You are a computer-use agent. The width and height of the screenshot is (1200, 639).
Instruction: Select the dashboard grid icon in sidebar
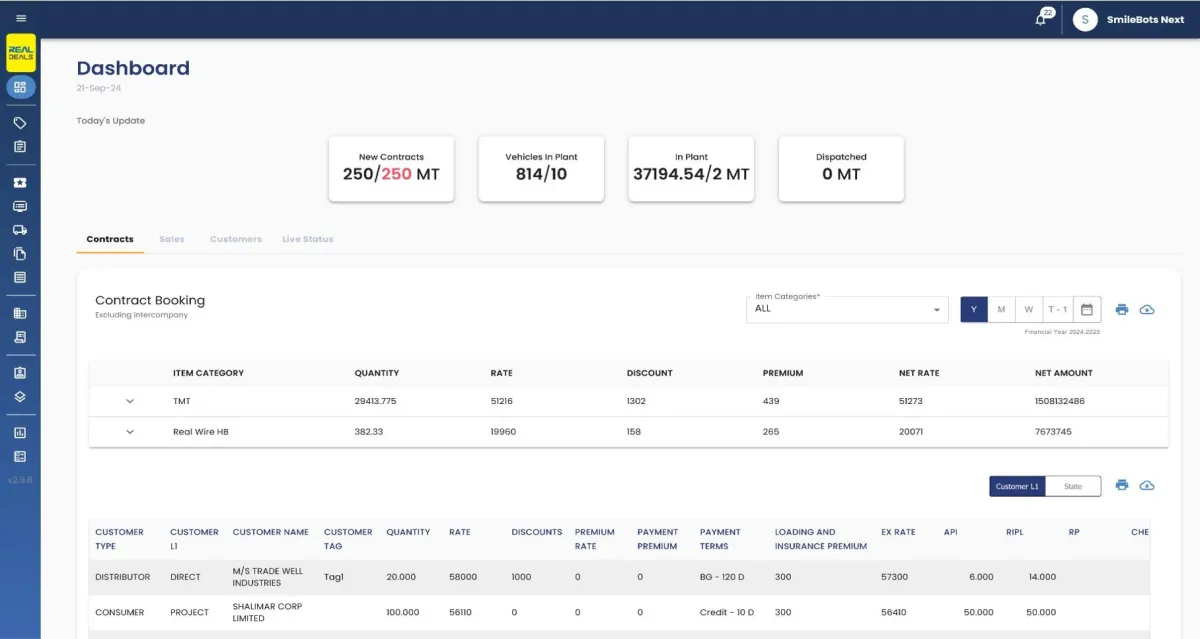(20, 87)
